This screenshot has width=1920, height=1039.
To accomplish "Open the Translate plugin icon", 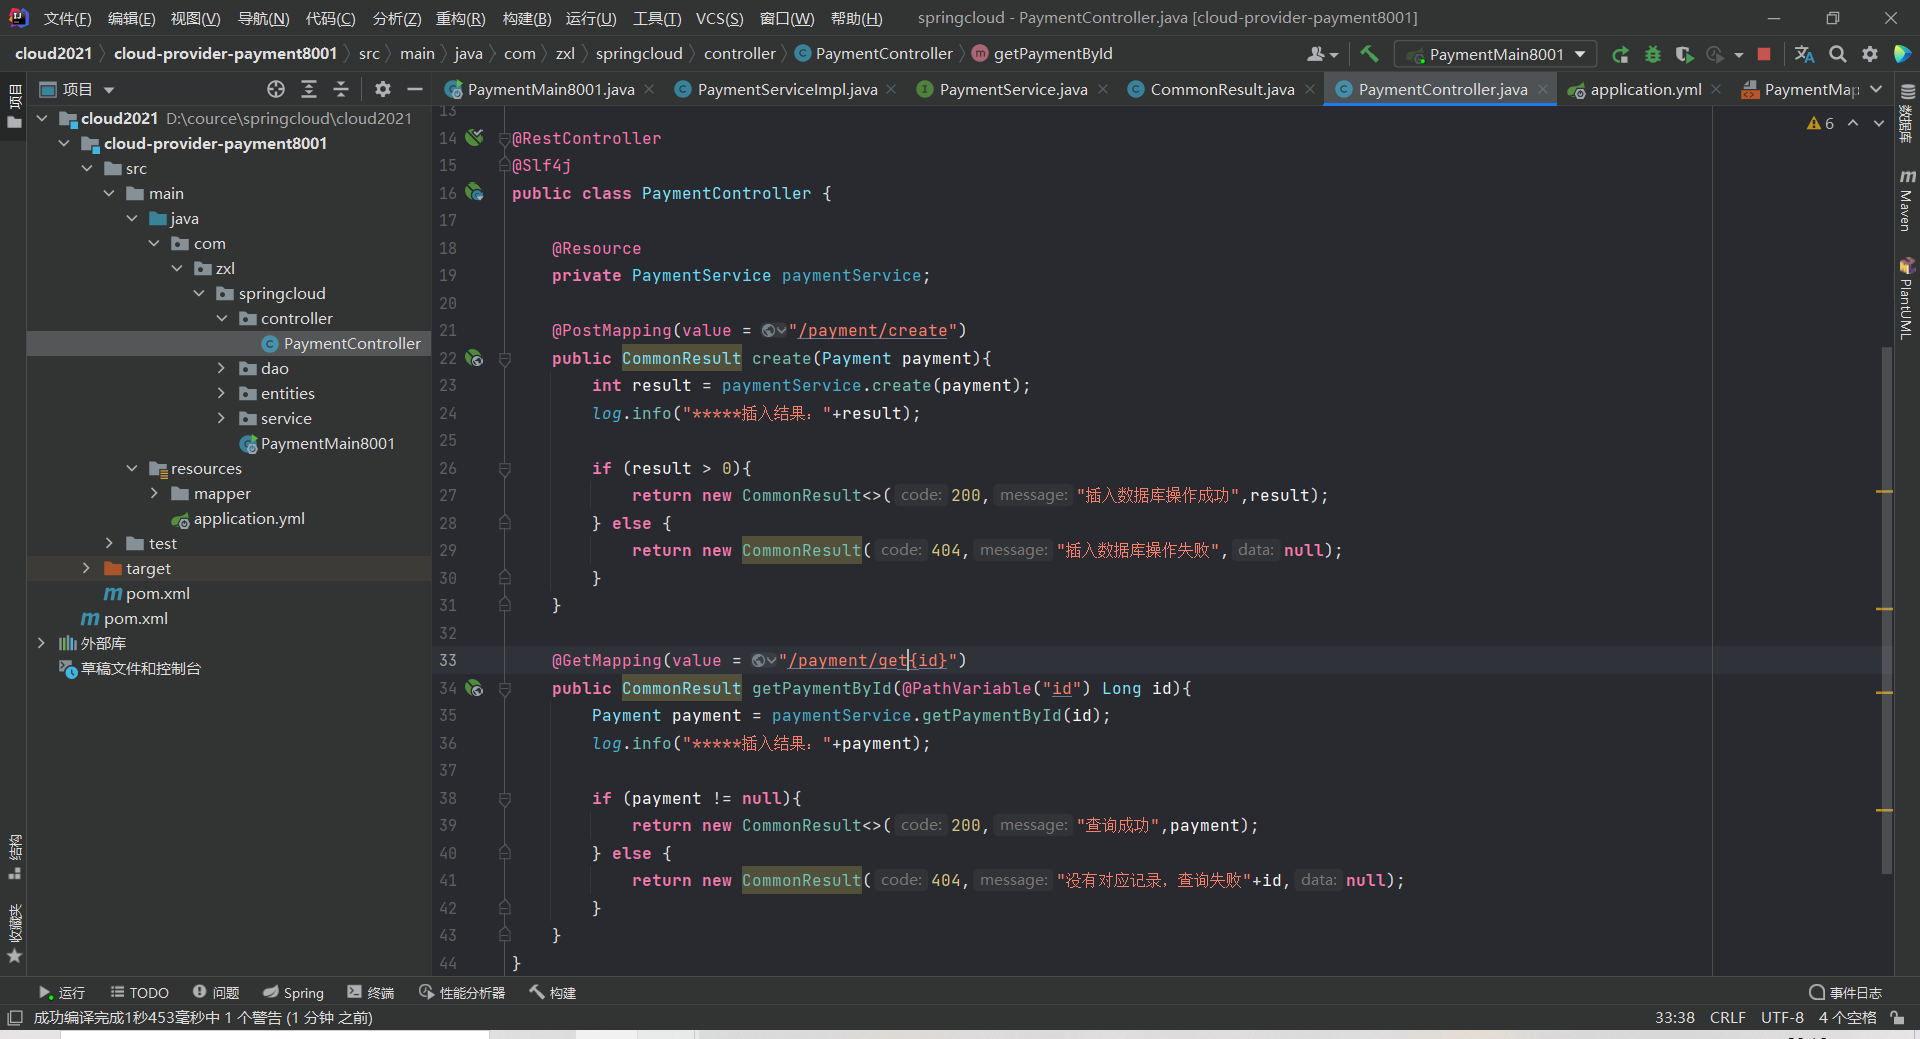I will point(1804,54).
